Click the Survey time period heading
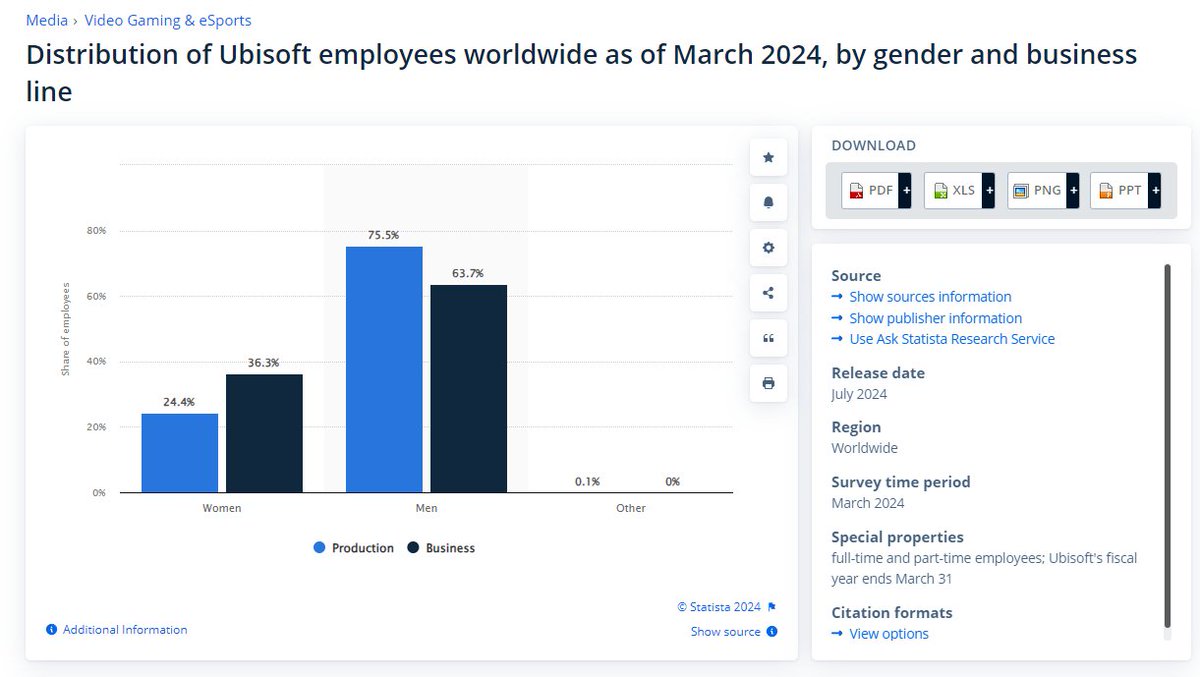 (901, 482)
